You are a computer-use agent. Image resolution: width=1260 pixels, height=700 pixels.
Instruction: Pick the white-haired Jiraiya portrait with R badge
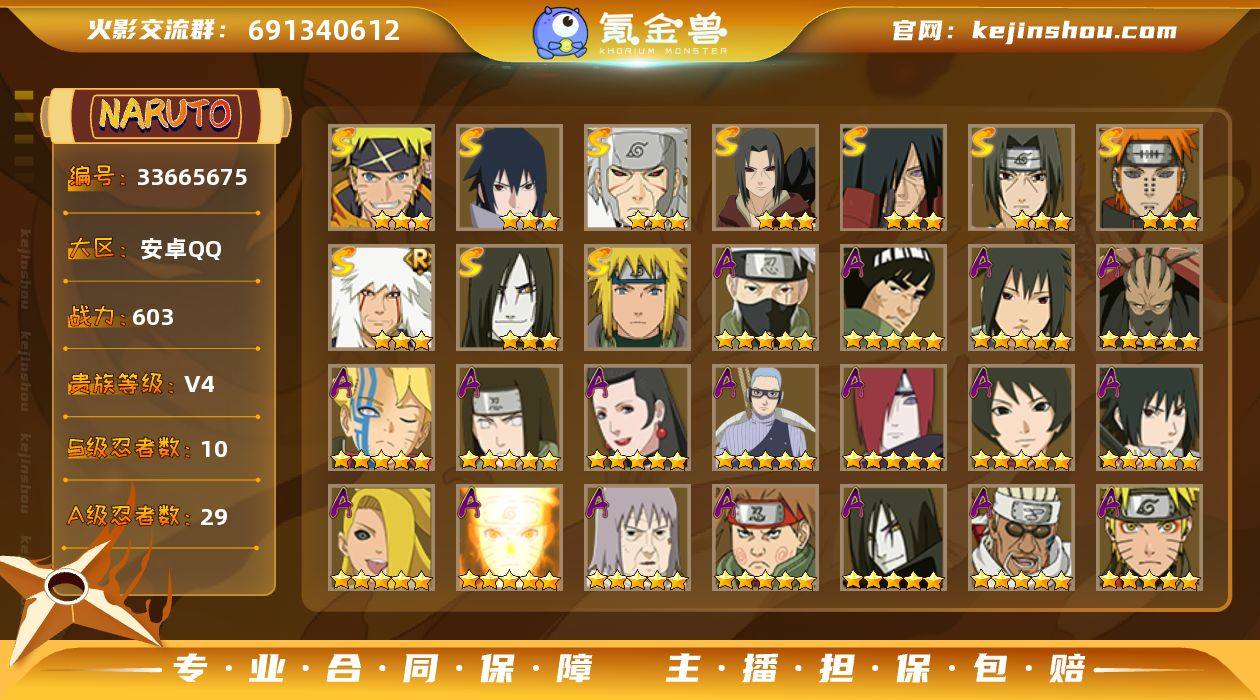pyautogui.click(x=381, y=298)
